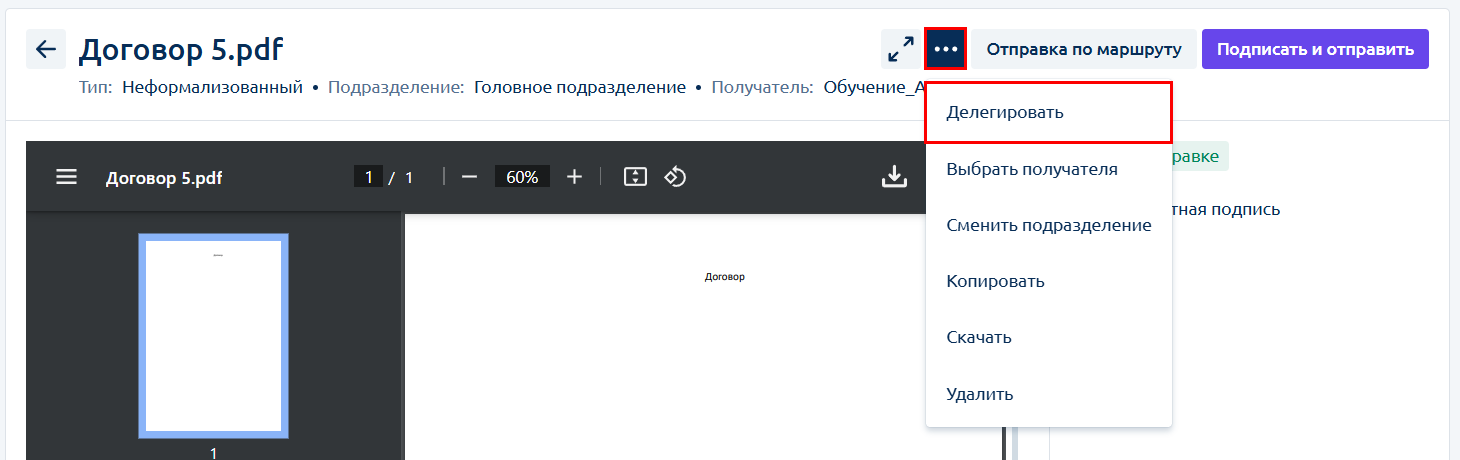Click Неформализованный type value
1460x460 pixels.
click(x=212, y=87)
